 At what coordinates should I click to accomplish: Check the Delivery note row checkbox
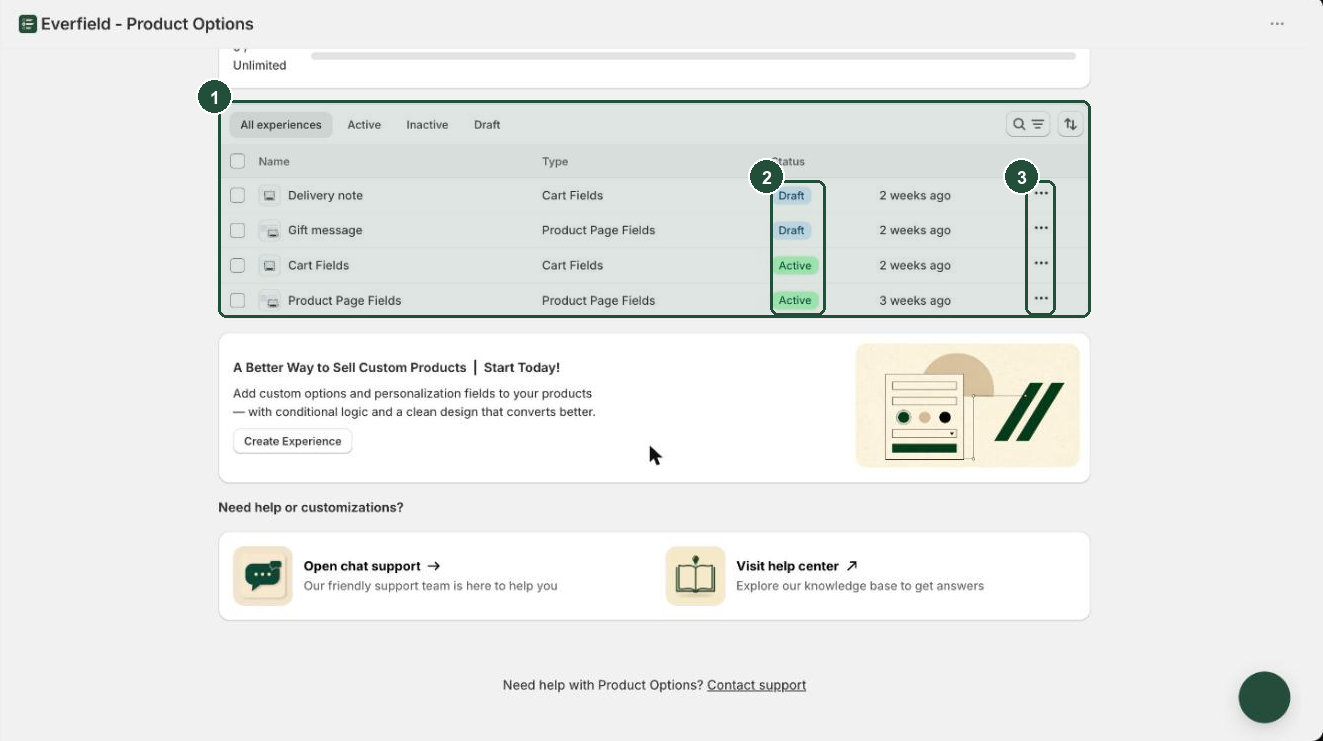point(237,196)
